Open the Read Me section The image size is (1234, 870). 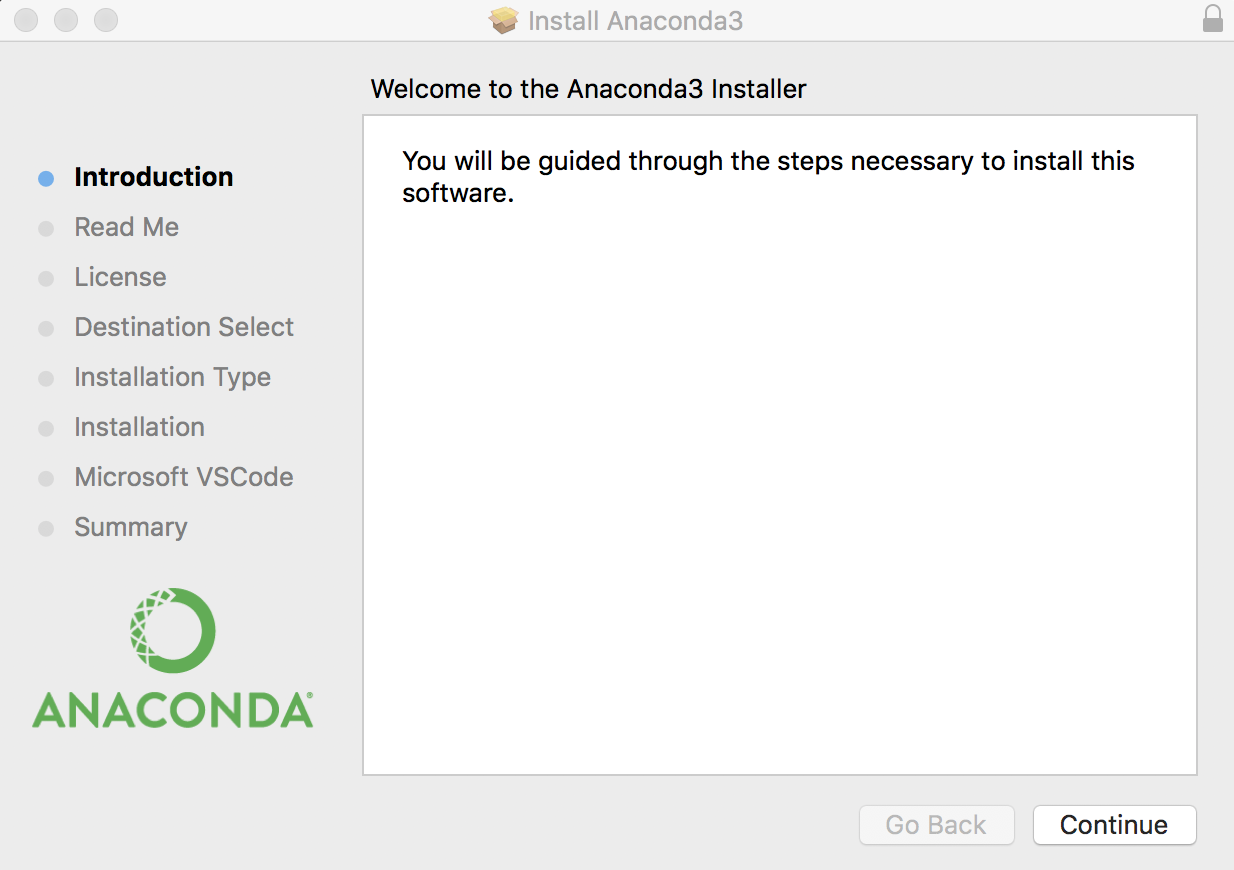(x=126, y=227)
